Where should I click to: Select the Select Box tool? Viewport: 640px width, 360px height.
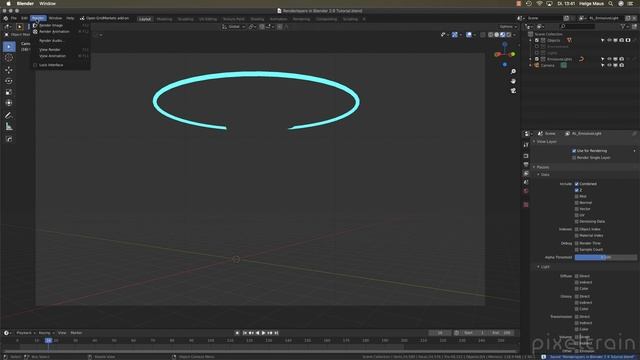point(9,47)
